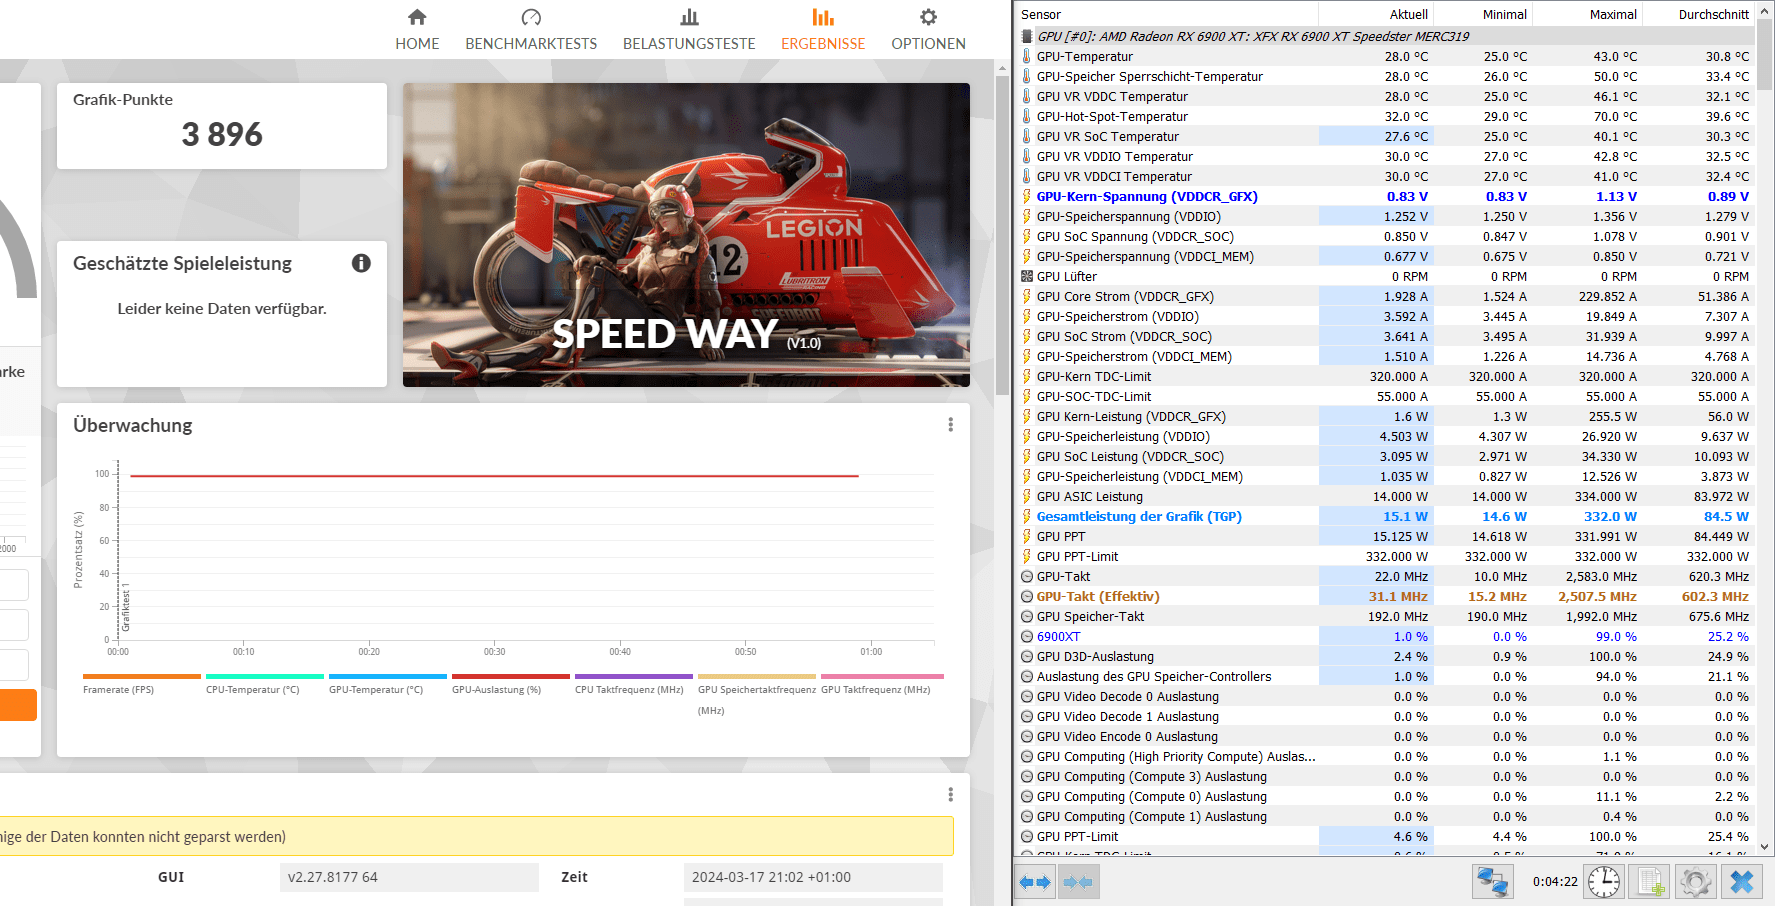Open the three-dot menu of Überwachung panel

(950, 425)
